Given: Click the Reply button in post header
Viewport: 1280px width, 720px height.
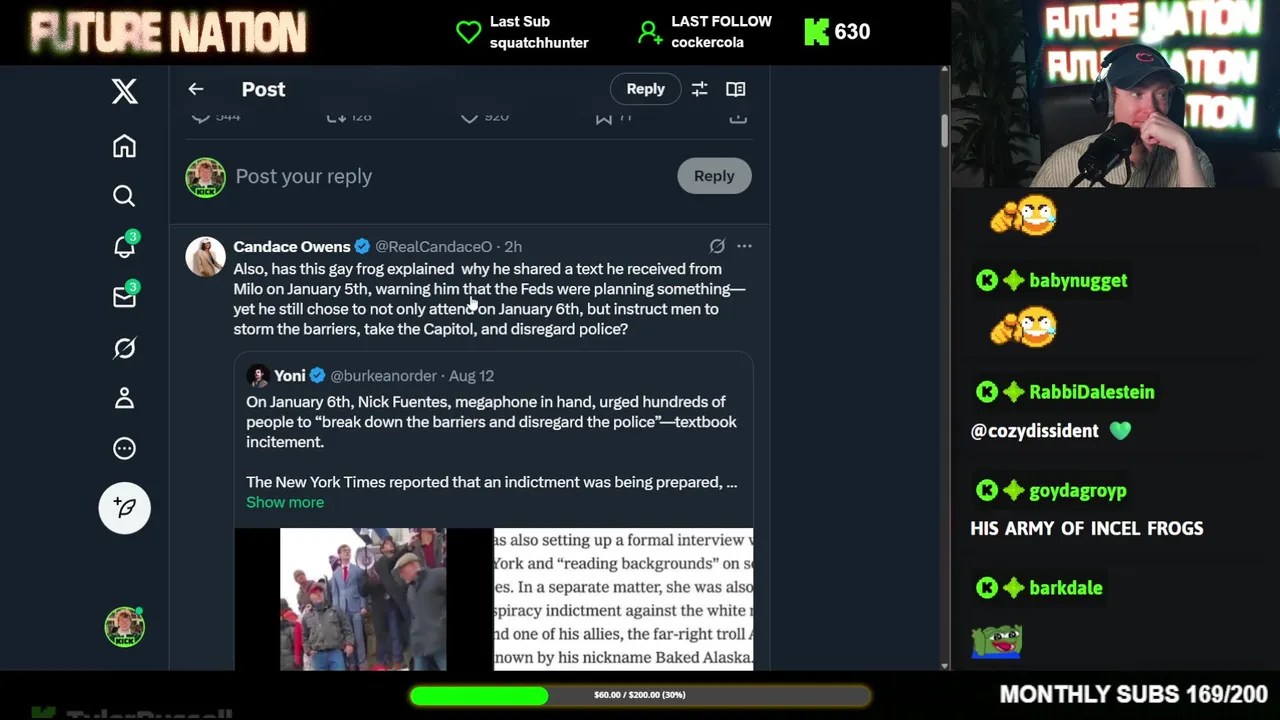Looking at the screenshot, I should pyautogui.click(x=645, y=89).
